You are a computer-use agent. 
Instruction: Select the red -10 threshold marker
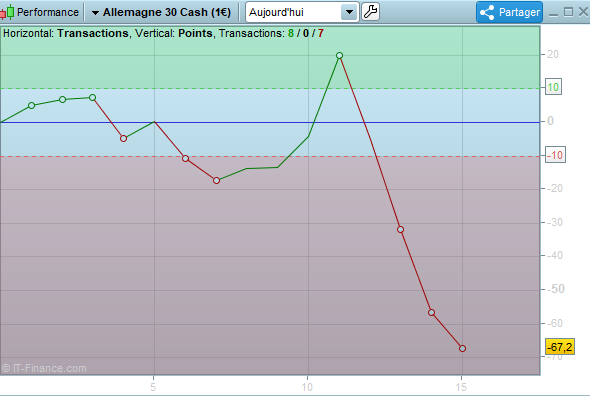coord(555,155)
